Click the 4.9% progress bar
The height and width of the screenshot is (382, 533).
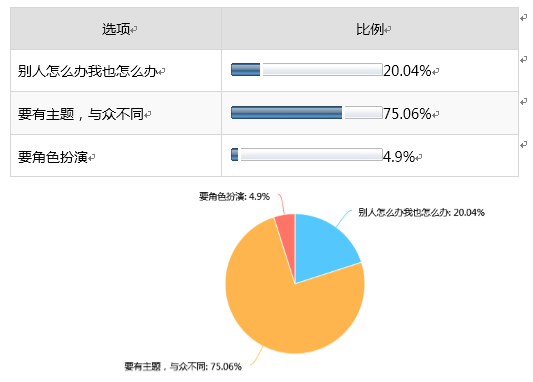pyautogui.click(x=307, y=155)
